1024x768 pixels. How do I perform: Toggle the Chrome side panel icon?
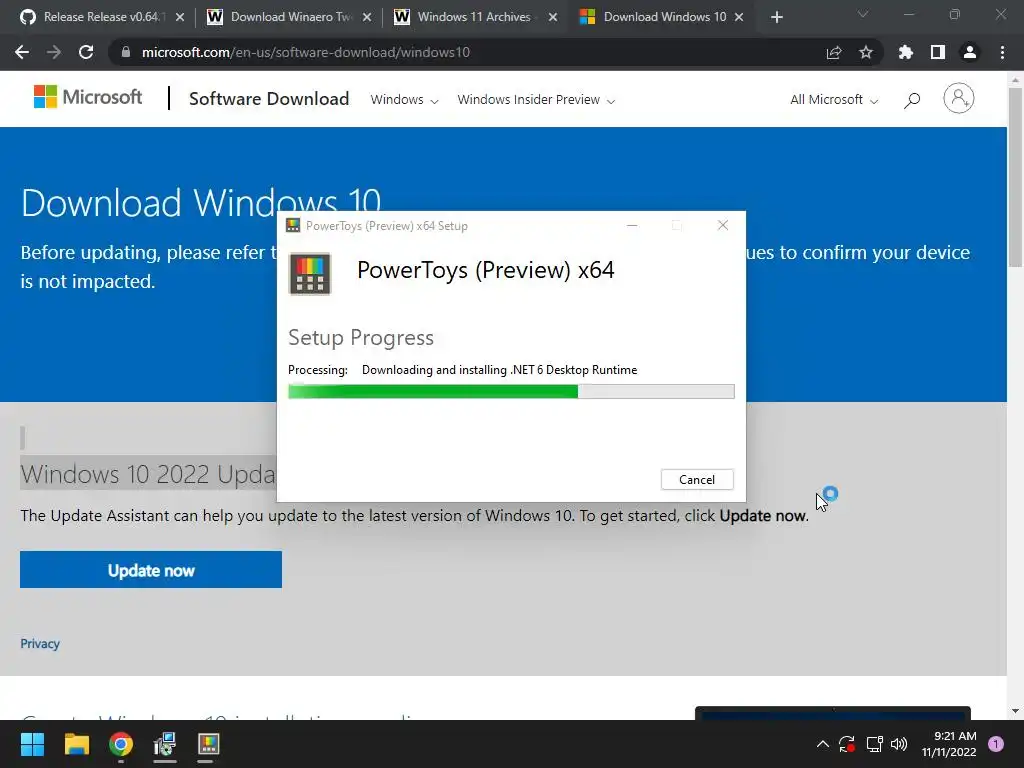938,52
